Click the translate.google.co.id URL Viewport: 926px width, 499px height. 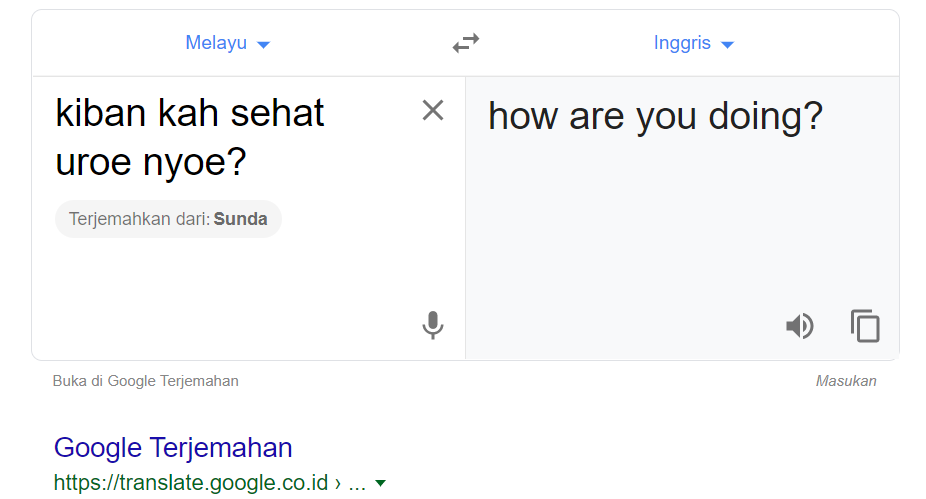click(x=191, y=482)
